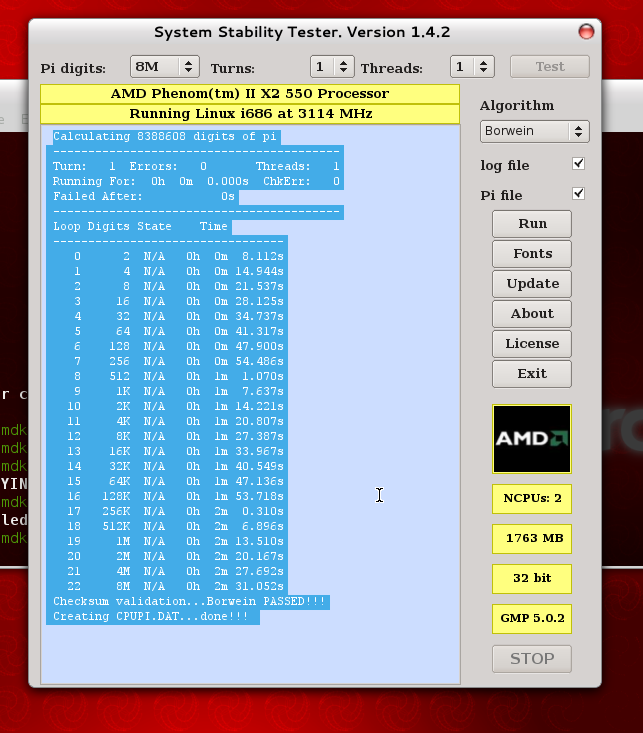
Task: Click the loop 8 row with 1m 1.070s
Action: pyautogui.click(x=167, y=376)
